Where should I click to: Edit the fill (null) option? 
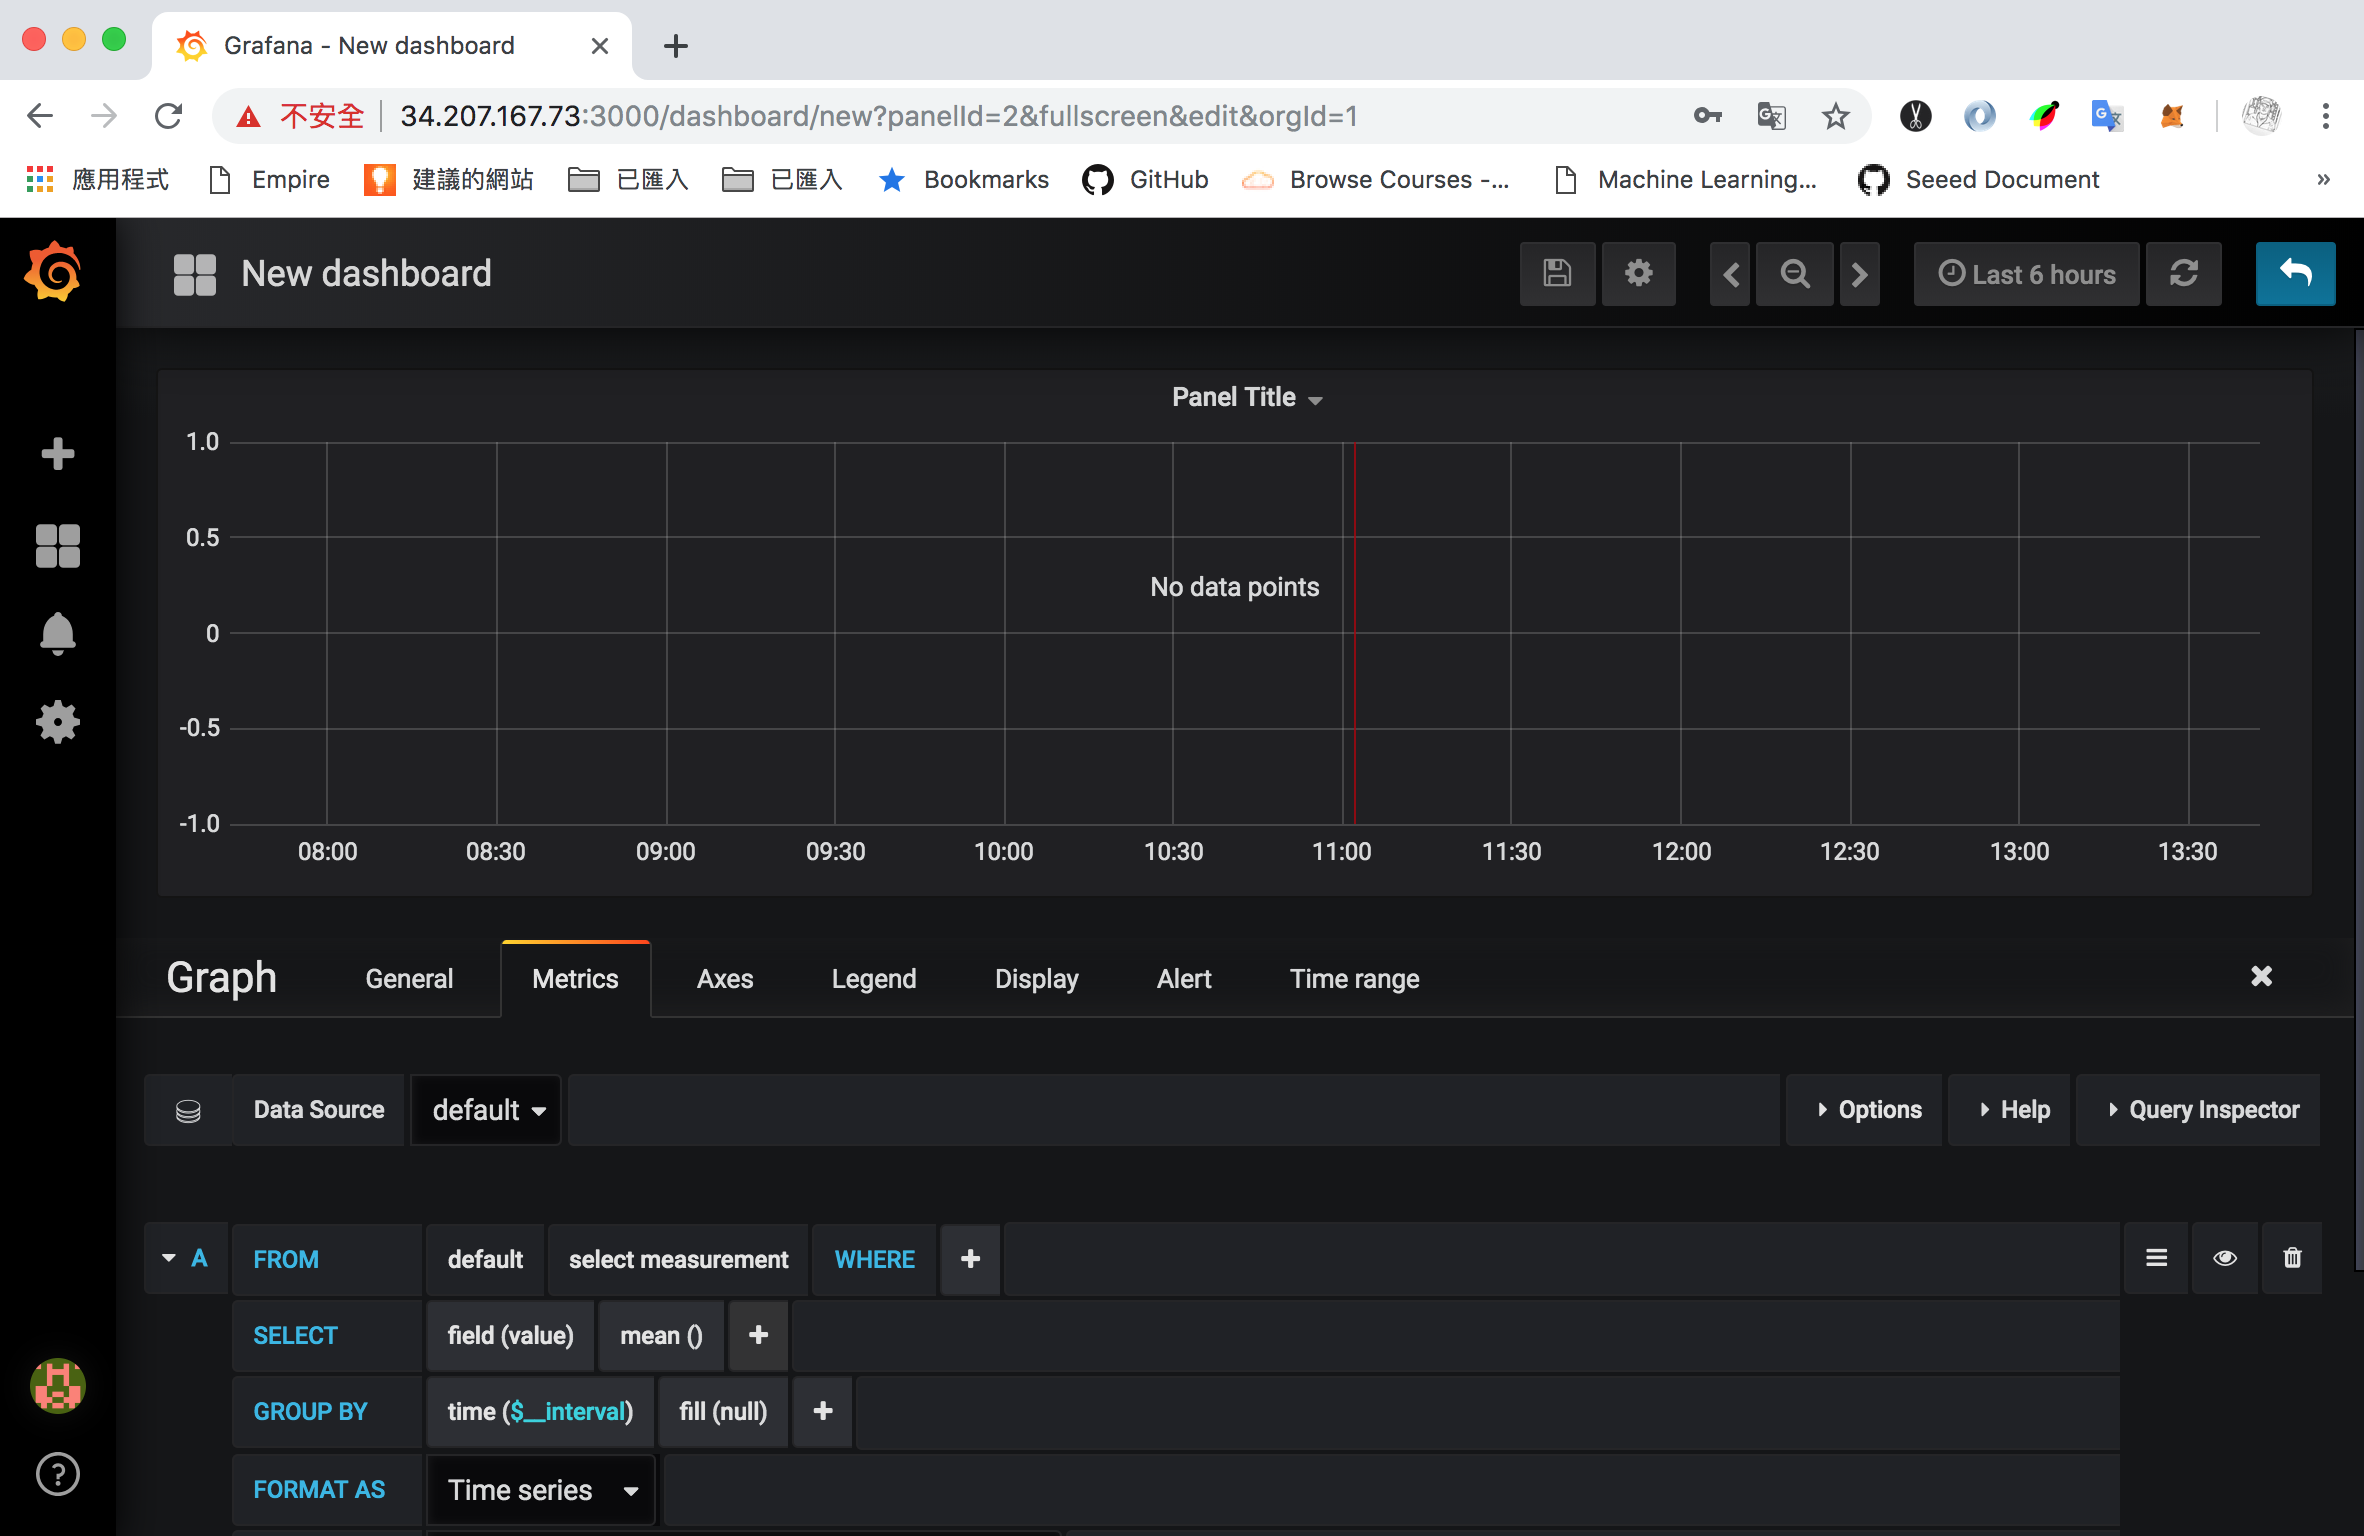point(723,1411)
